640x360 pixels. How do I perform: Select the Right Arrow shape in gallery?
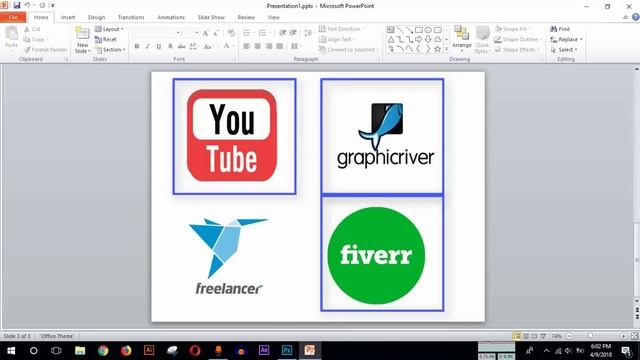(419, 40)
